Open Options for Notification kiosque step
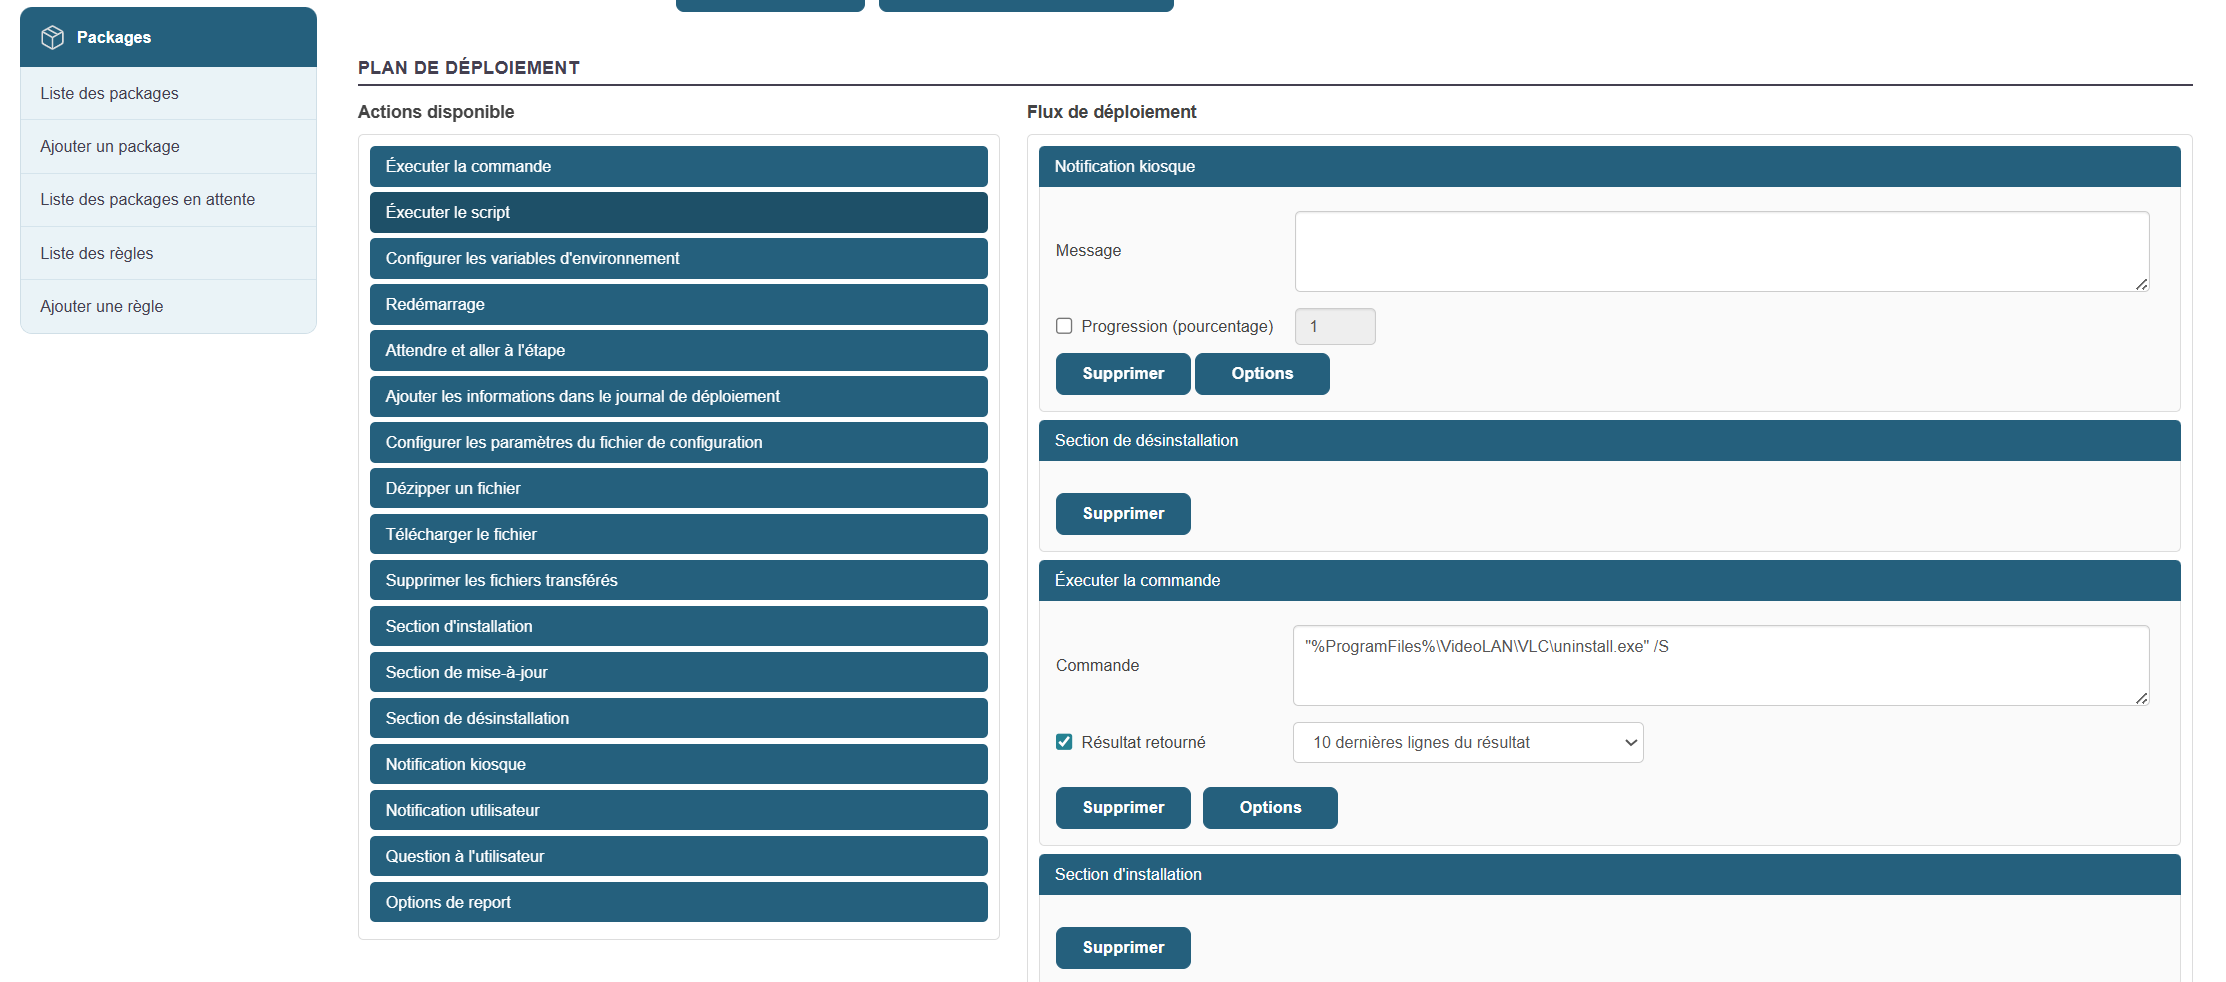This screenshot has width=2226, height=982. [x=1261, y=373]
